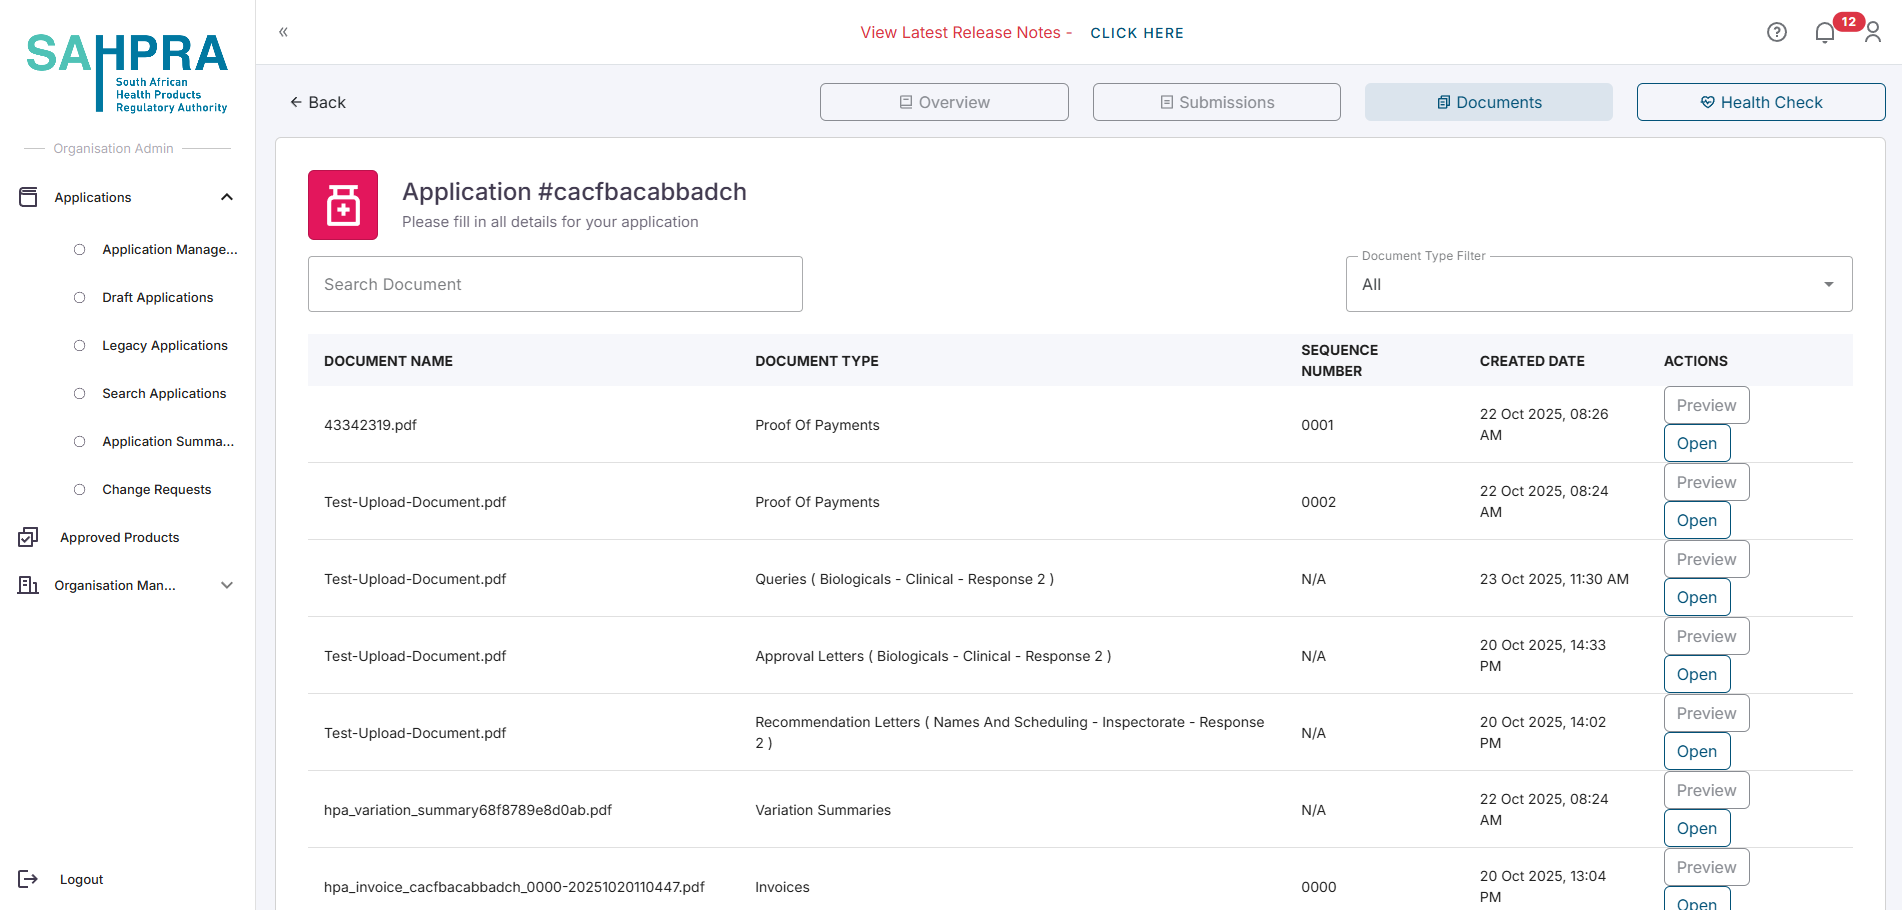Click the Search Document input field

(555, 284)
